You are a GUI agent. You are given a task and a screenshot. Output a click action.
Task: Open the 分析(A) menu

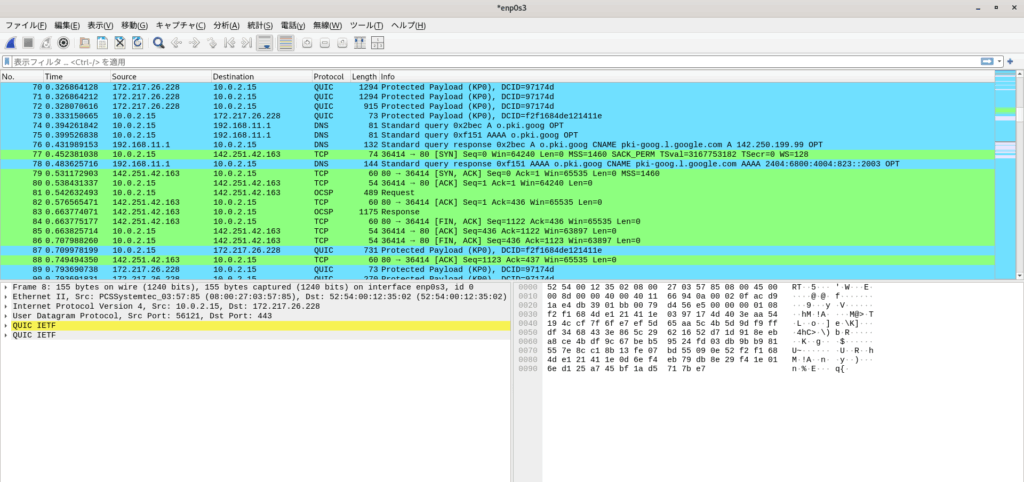point(226,25)
